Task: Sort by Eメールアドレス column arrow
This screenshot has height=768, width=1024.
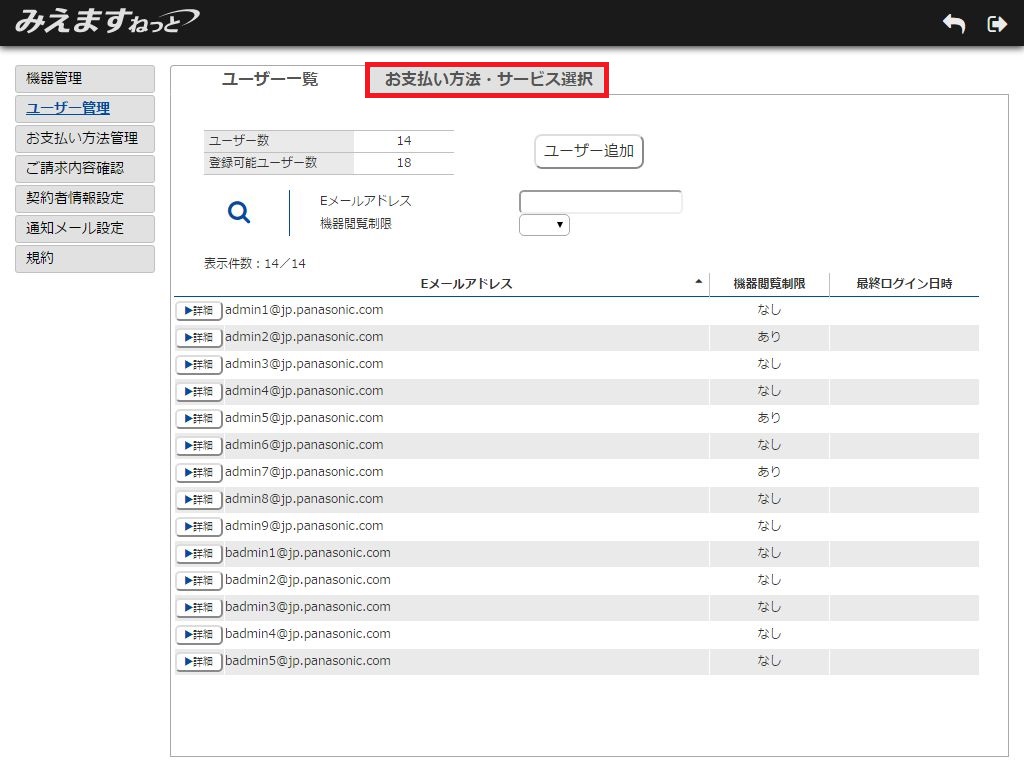Action: click(698, 283)
